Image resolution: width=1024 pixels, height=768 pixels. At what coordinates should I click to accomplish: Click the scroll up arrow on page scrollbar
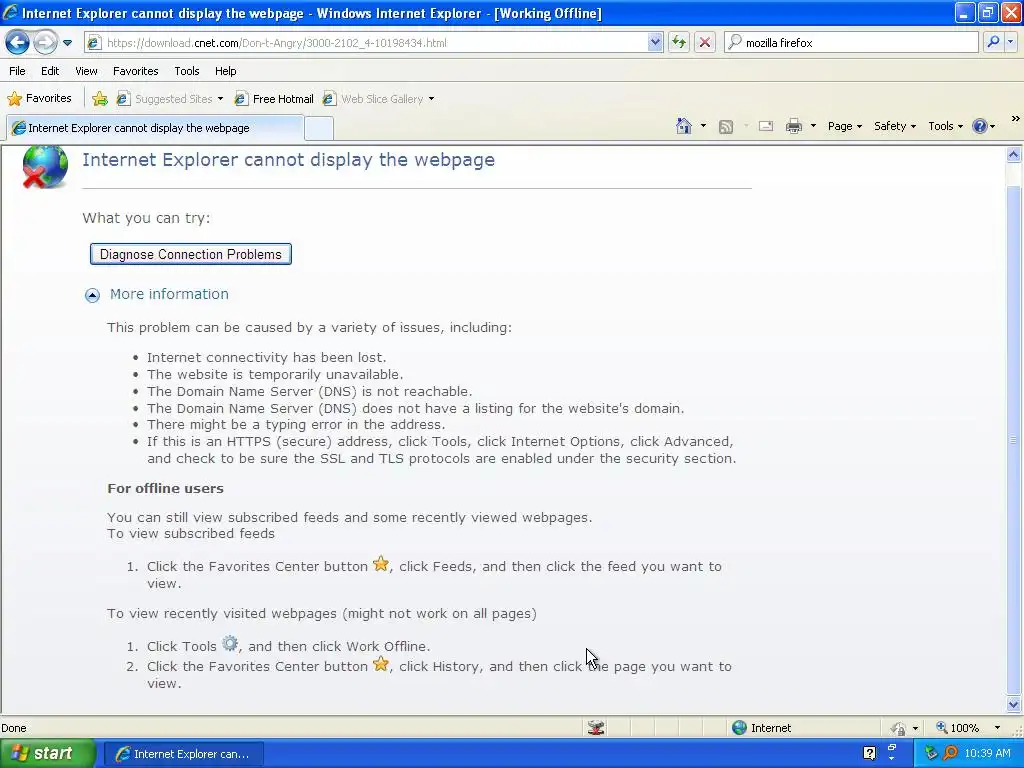(x=1014, y=155)
